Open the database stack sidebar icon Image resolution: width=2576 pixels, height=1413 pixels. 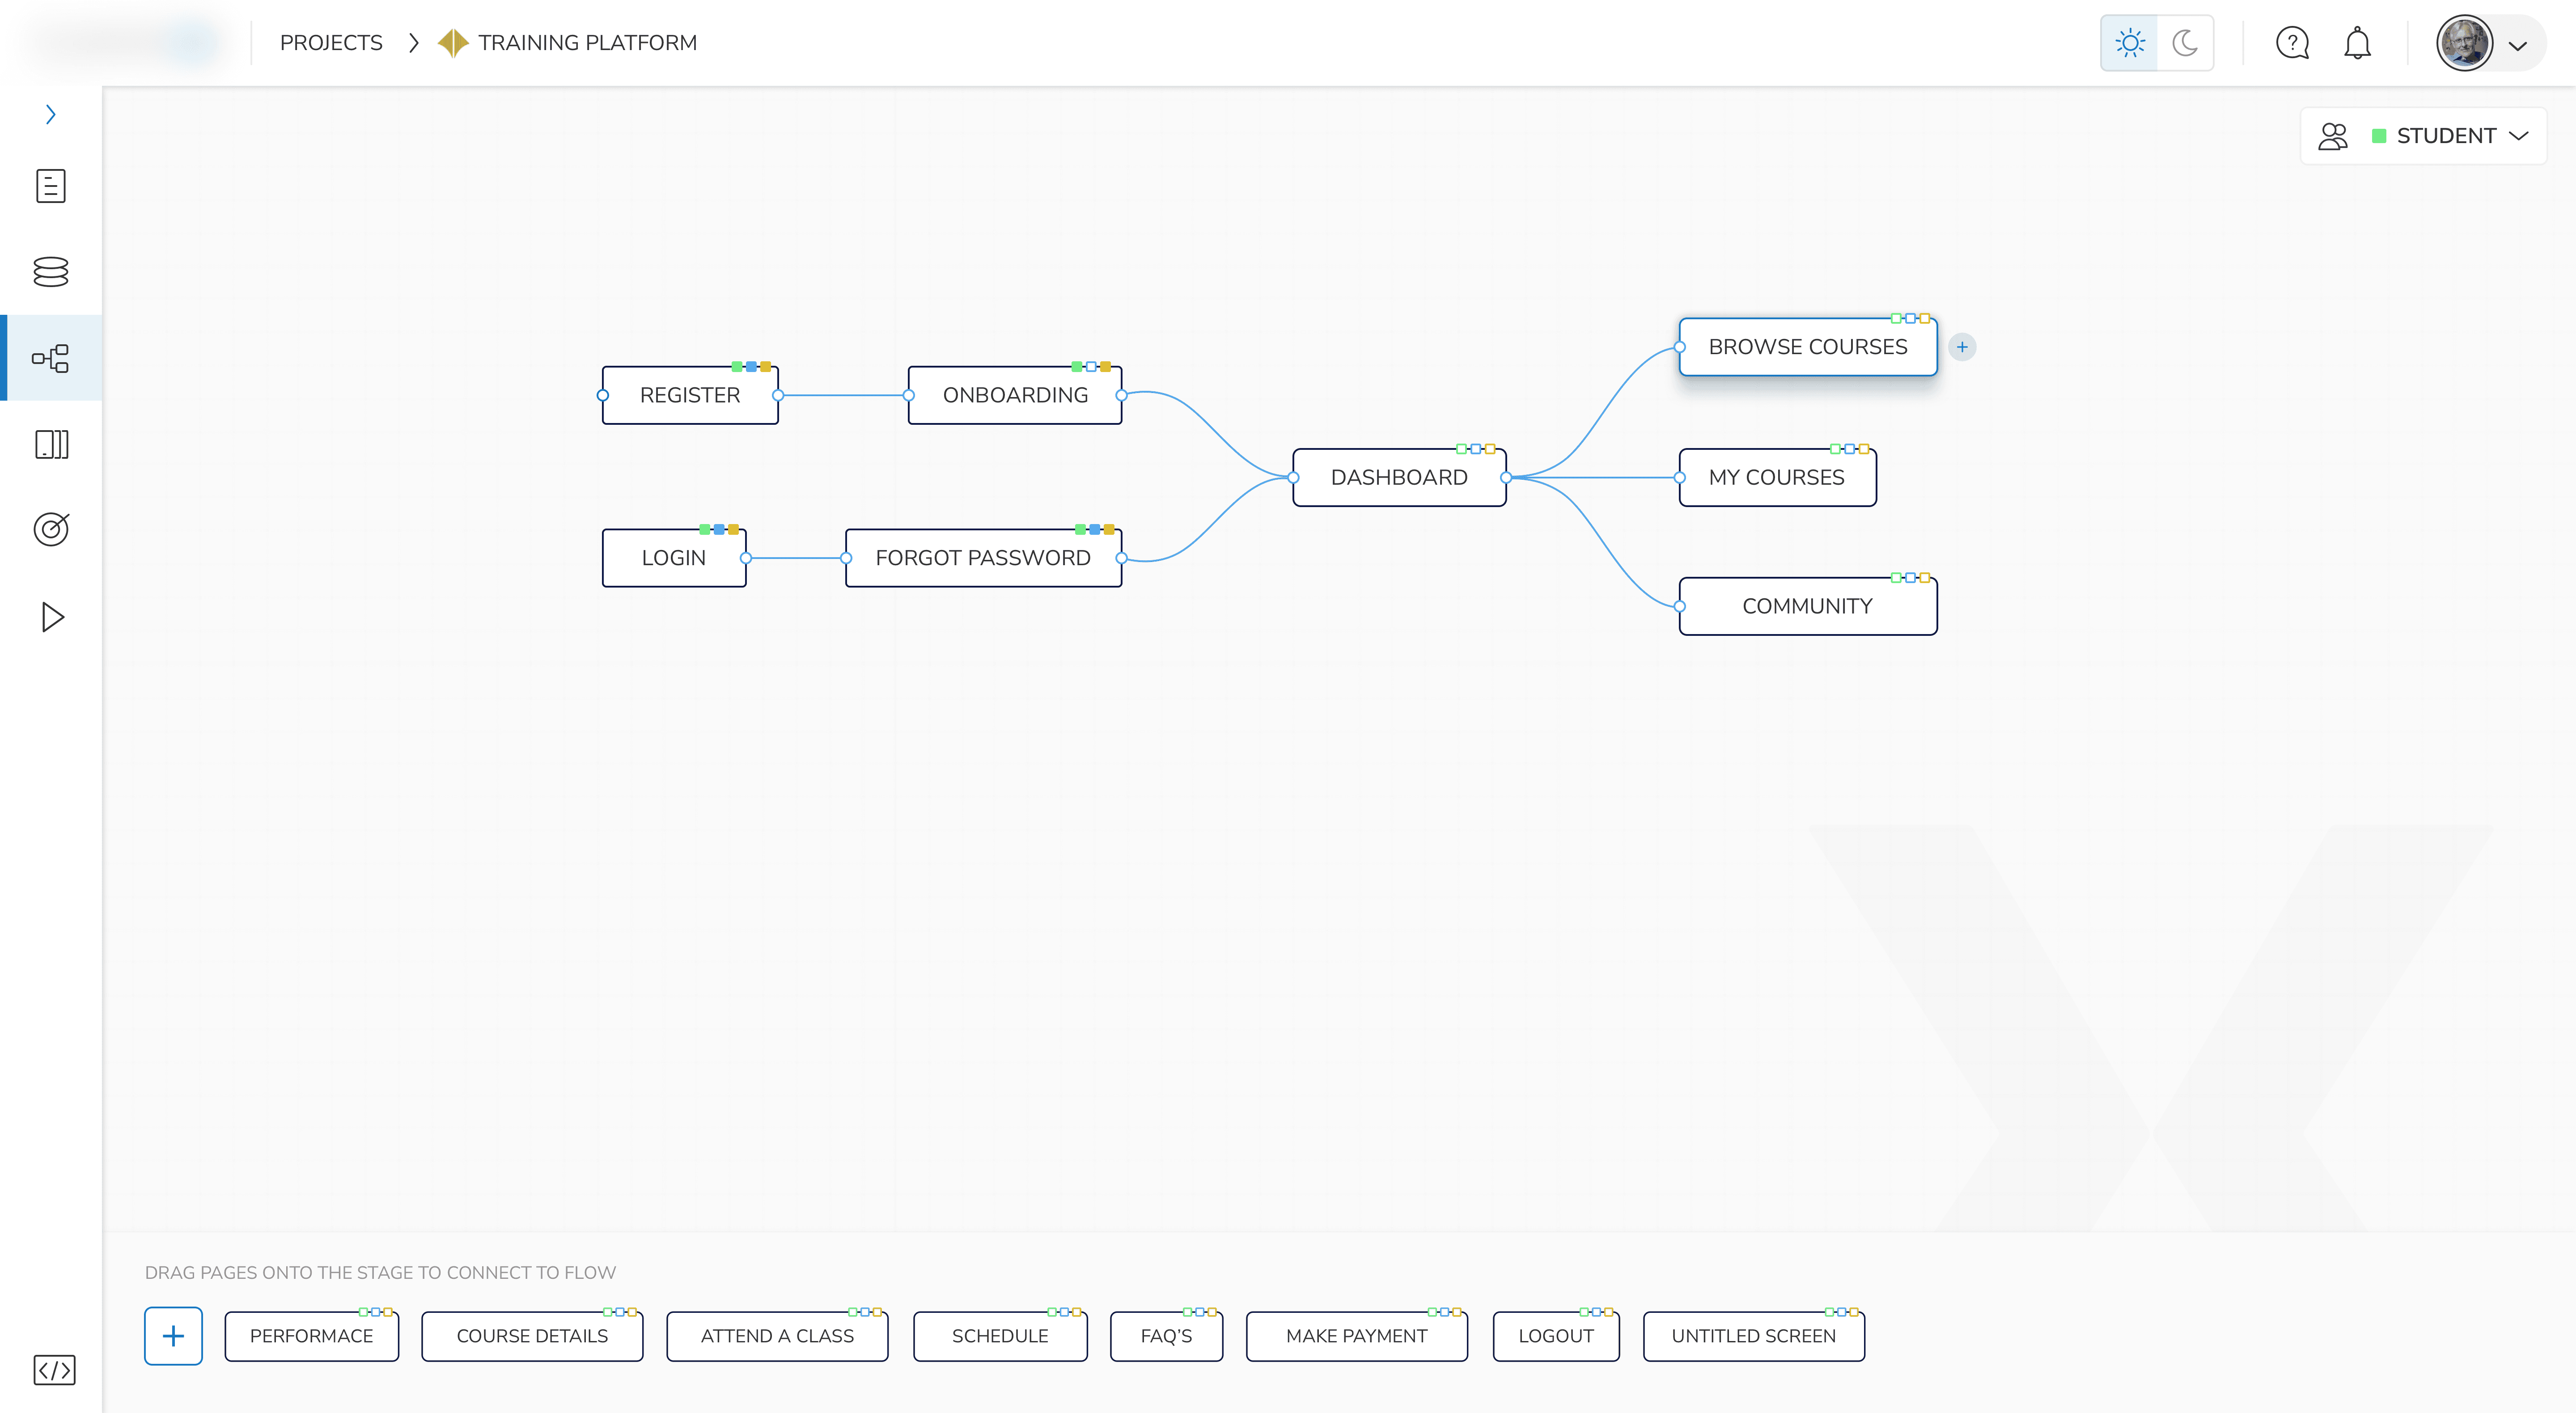coord(51,272)
